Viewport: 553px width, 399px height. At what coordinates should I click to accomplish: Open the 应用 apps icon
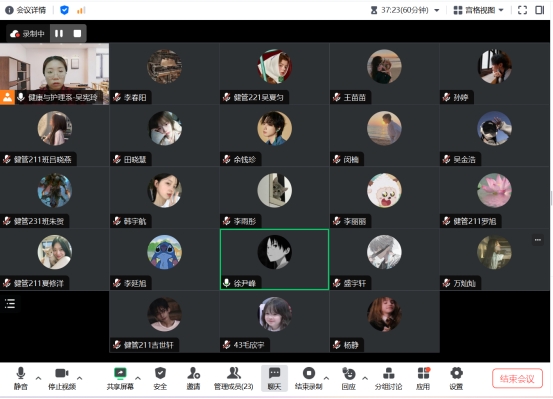point(423,378)
